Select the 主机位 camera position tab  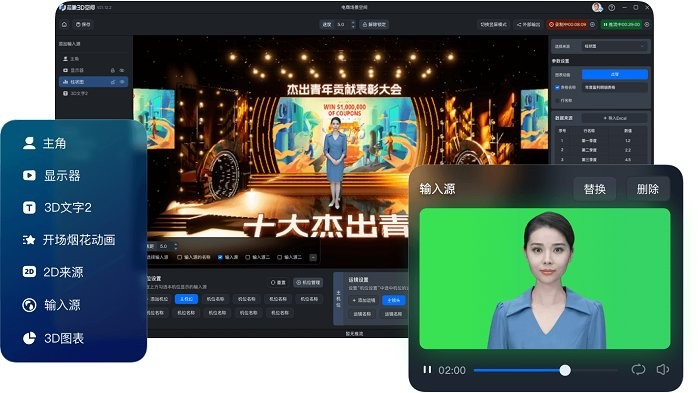point(186,299)
